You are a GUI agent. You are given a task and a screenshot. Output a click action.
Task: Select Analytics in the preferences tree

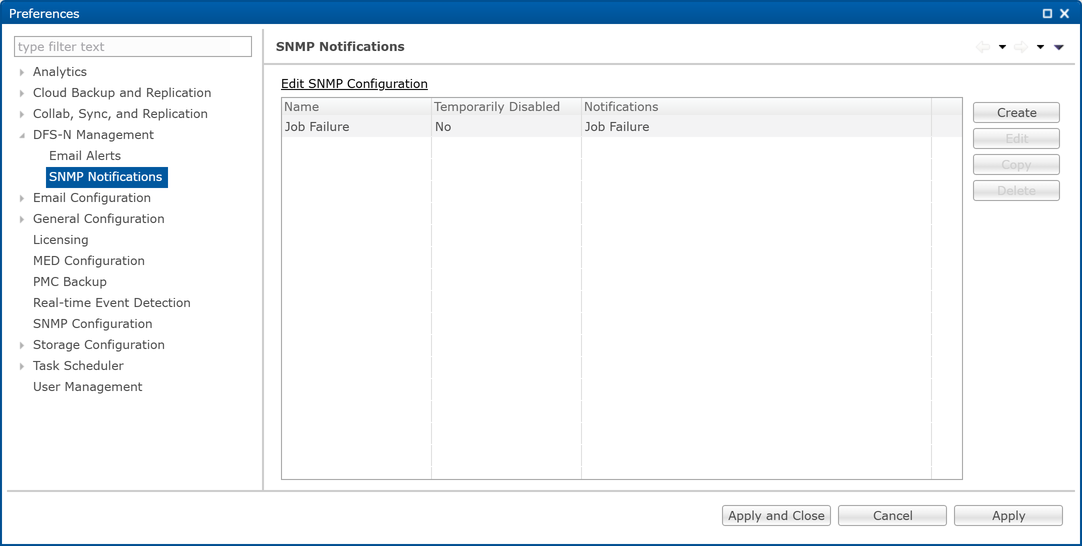click(60, 72)
